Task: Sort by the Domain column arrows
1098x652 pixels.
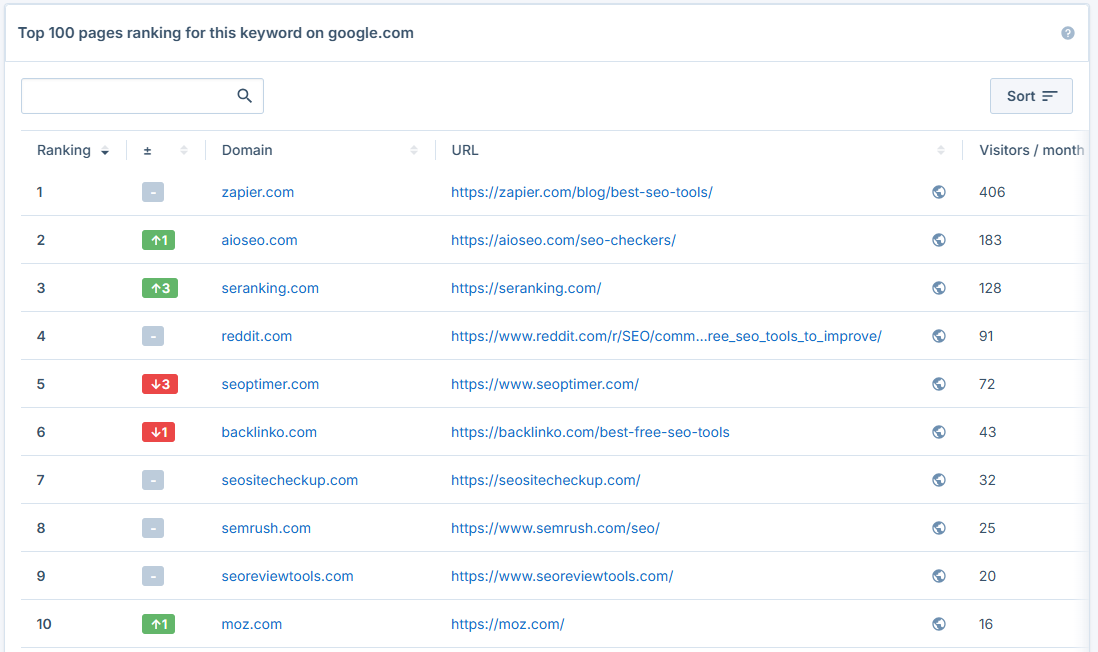Action: click(x=414, y=150)
